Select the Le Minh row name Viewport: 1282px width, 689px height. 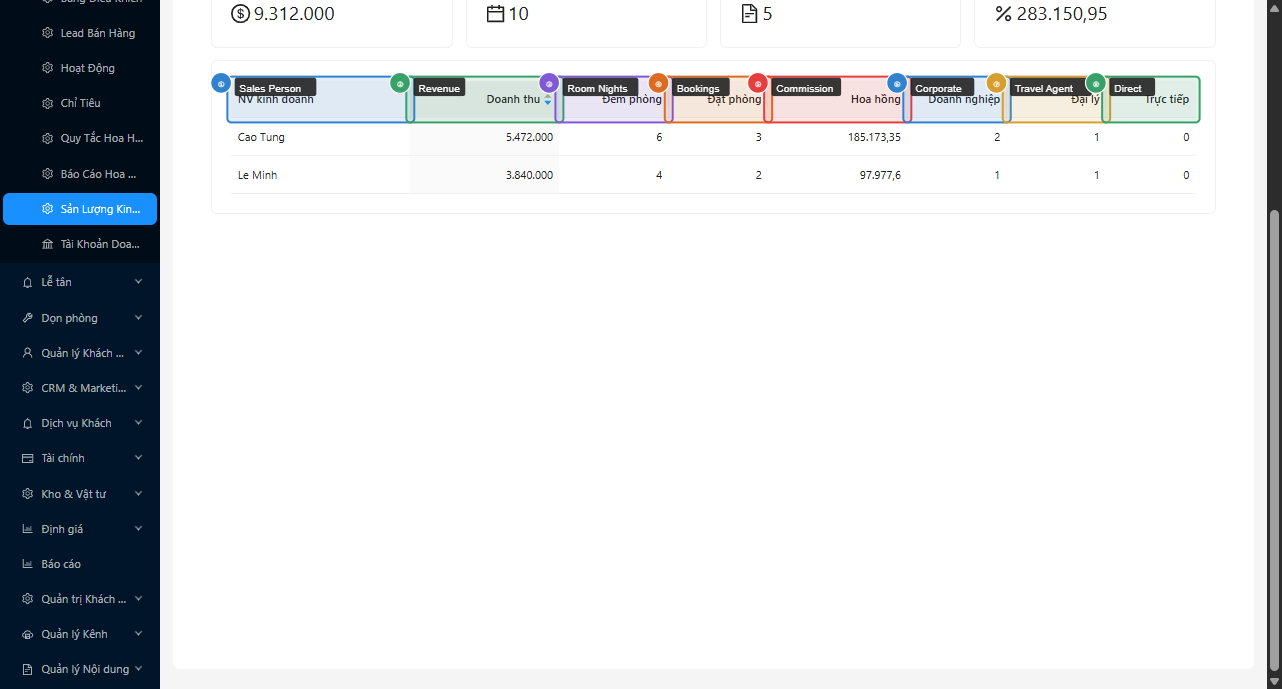coord(257,175)
